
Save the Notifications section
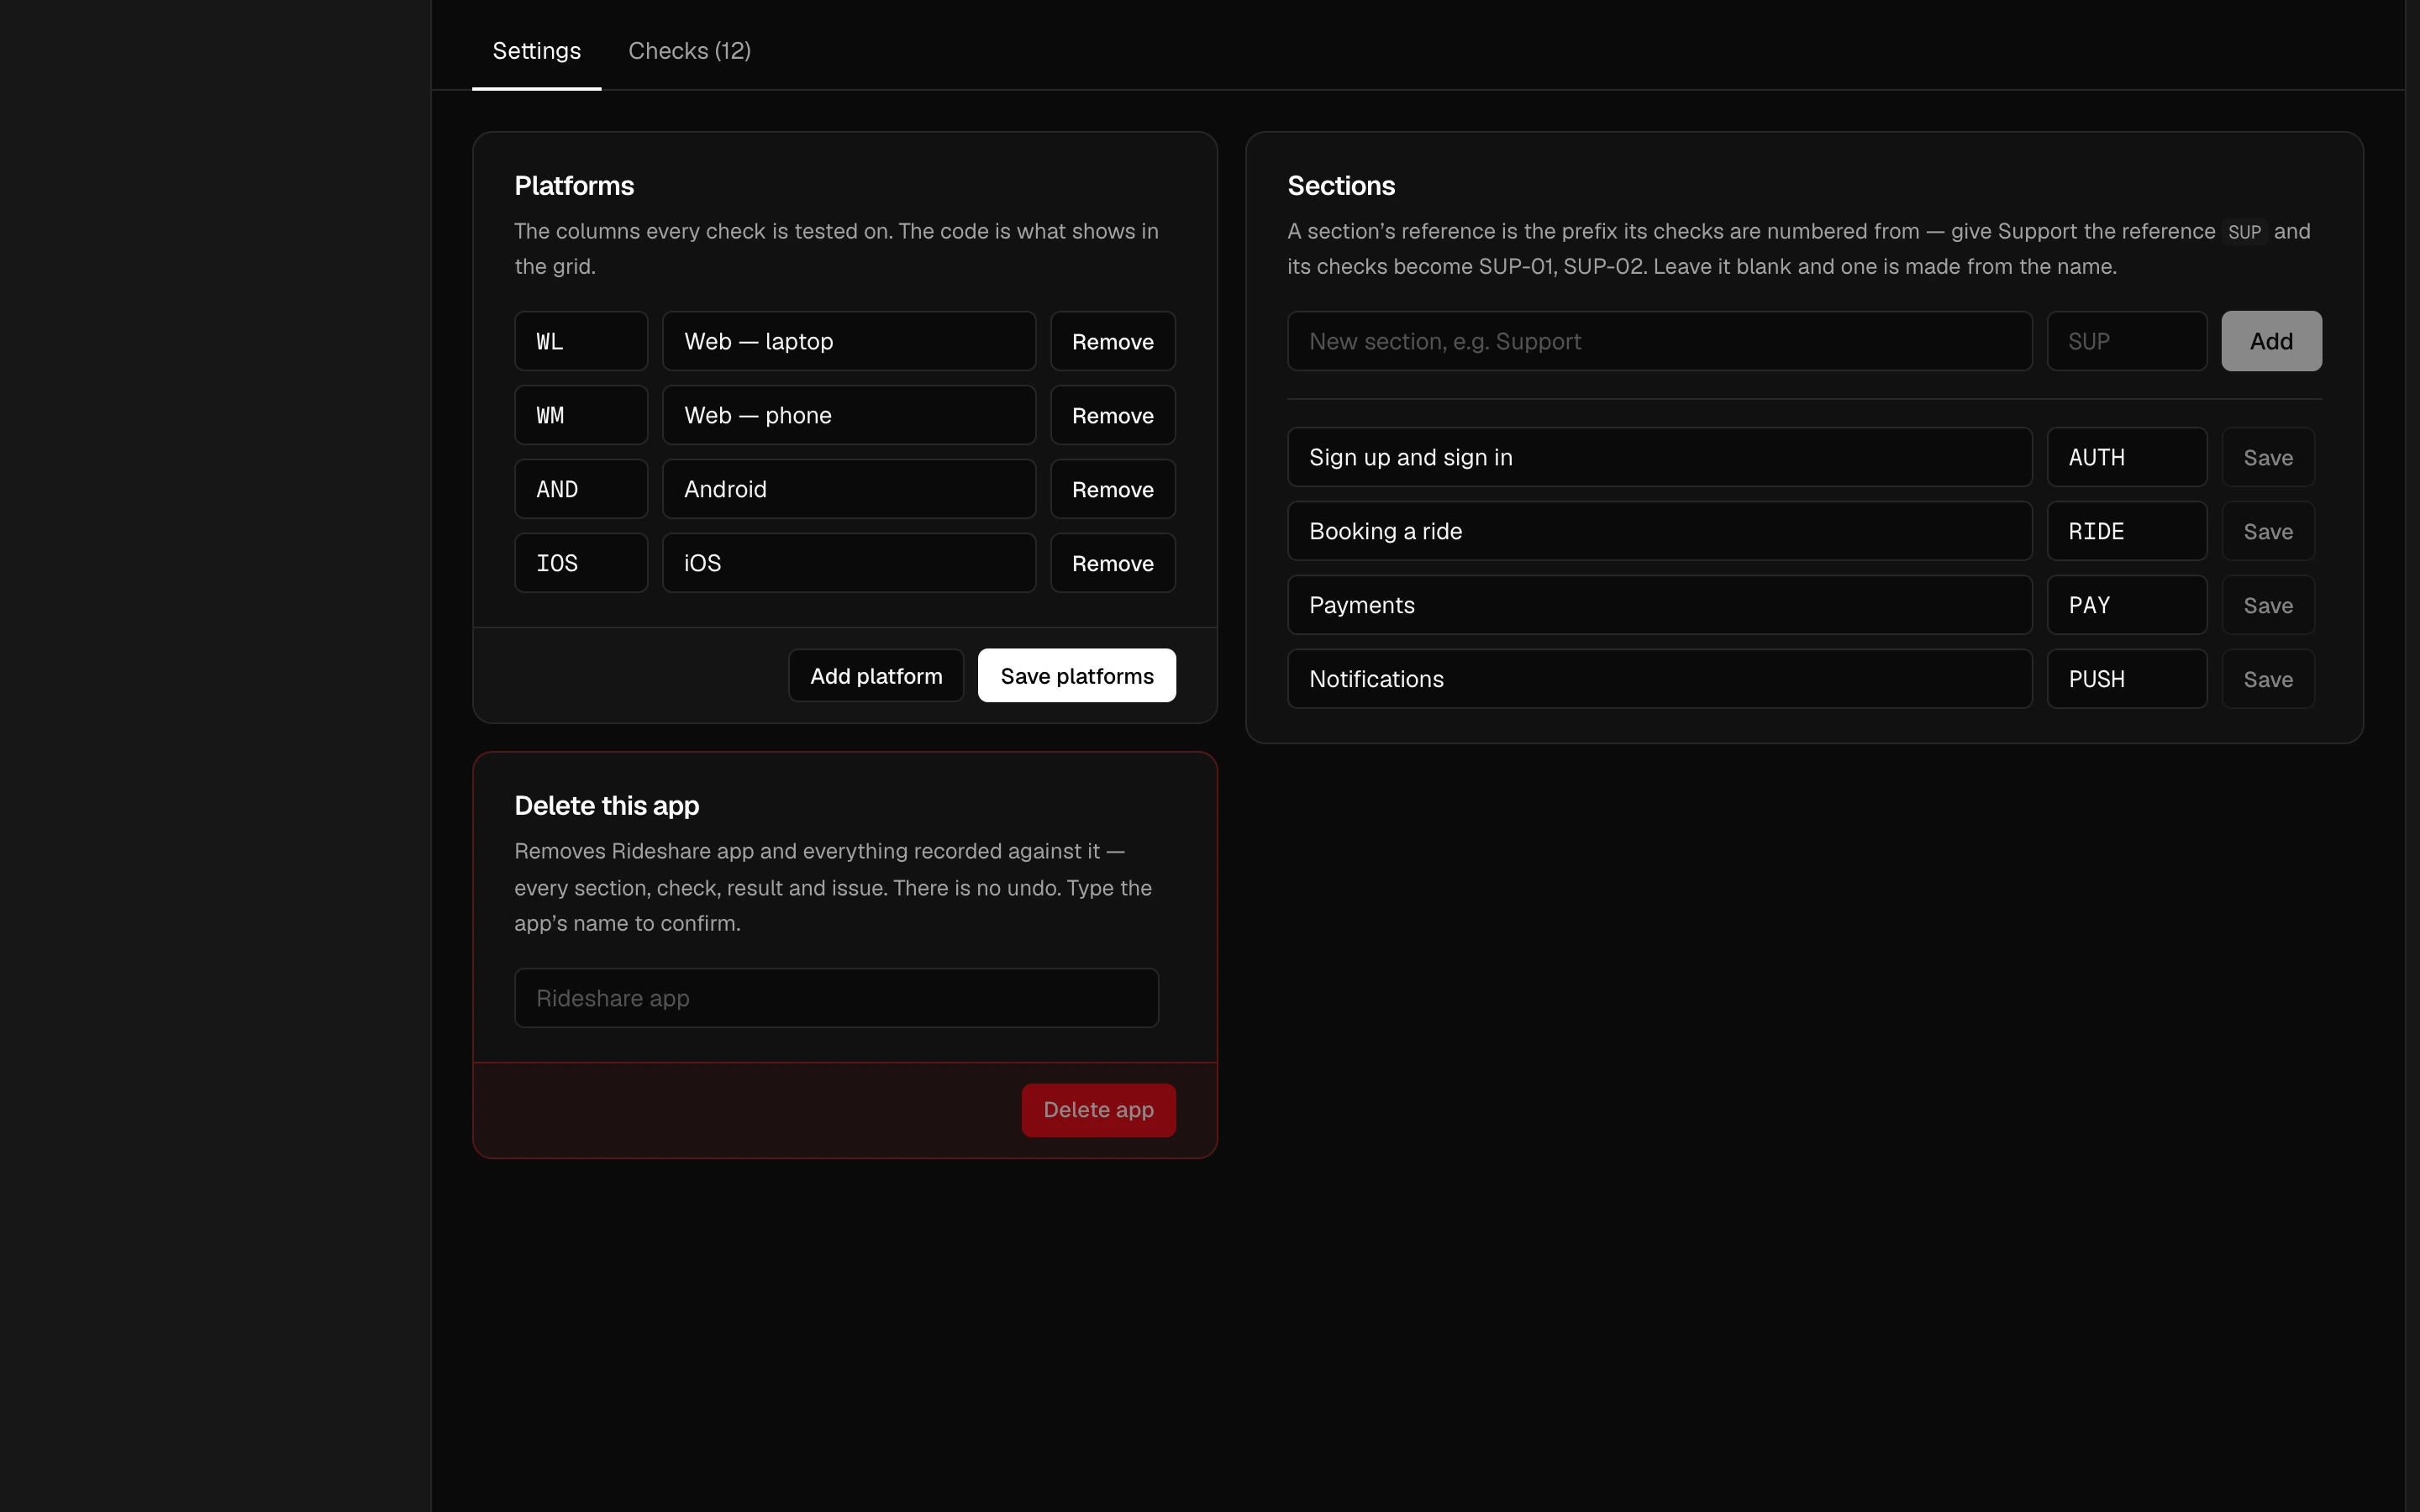(2268, 679)
